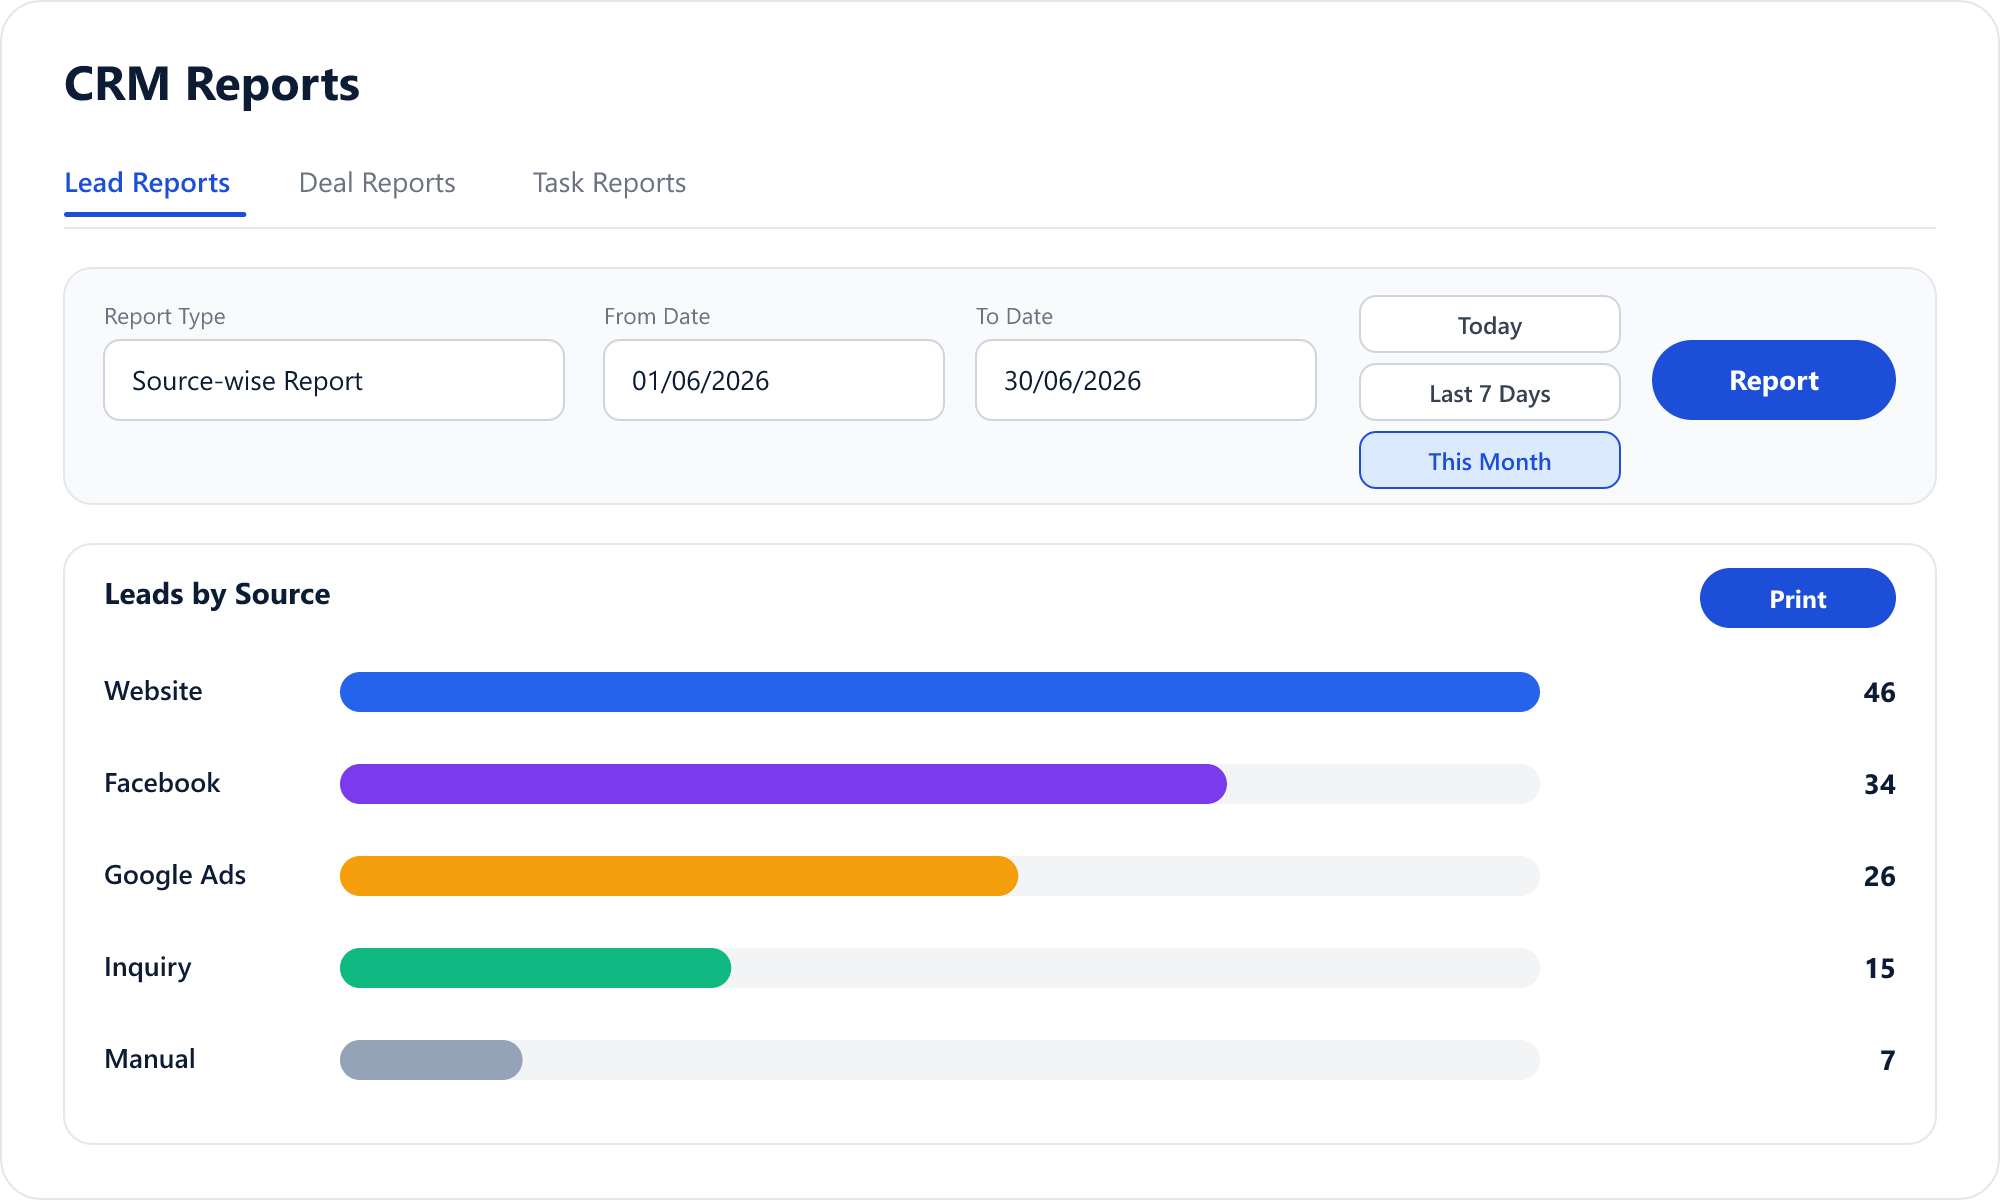Screen dimensions: 2000x1200
Task: Click the Facebook source label
Action: [162, 783]
